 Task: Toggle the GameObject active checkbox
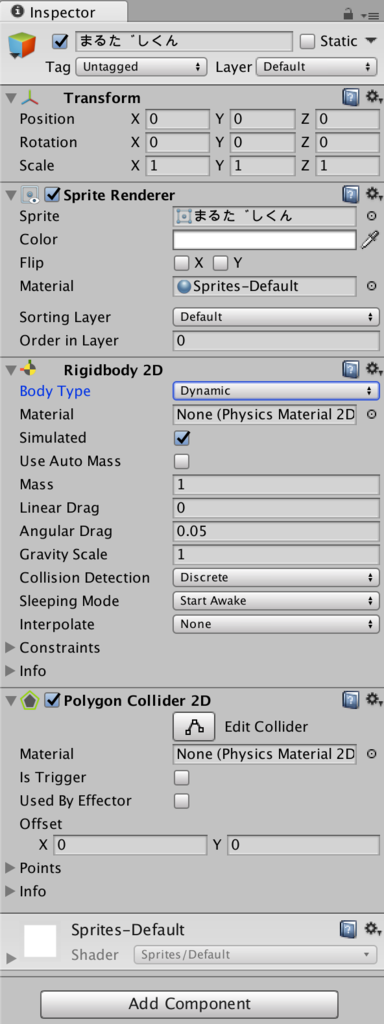click(x=60, y=42)
